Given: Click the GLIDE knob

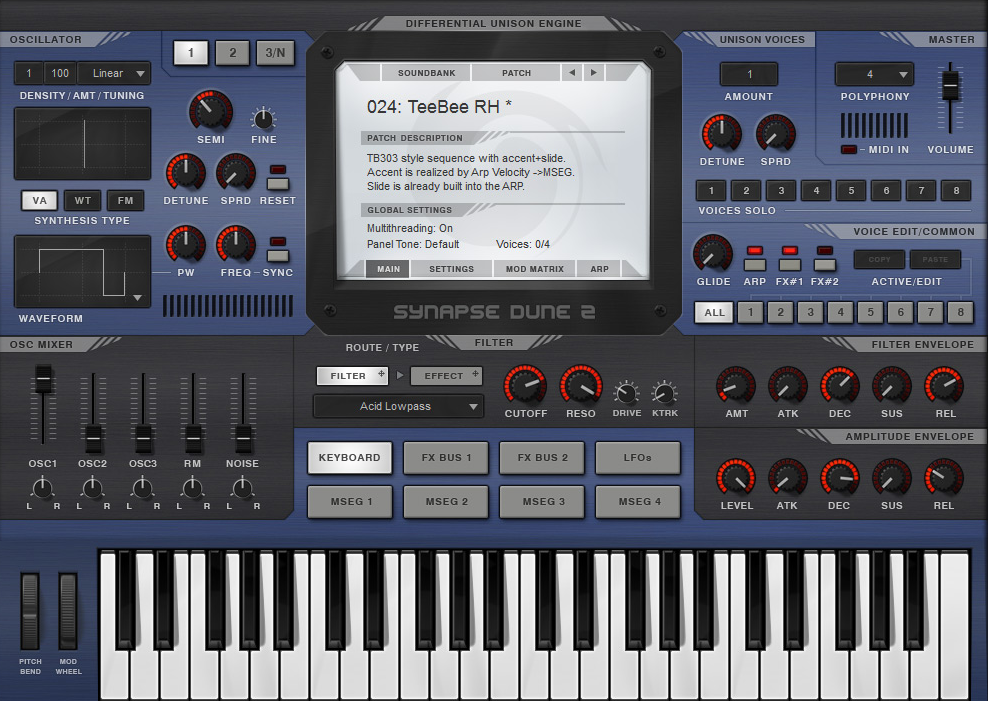Looking at the screenshot, I should click(x=713, y=254).
